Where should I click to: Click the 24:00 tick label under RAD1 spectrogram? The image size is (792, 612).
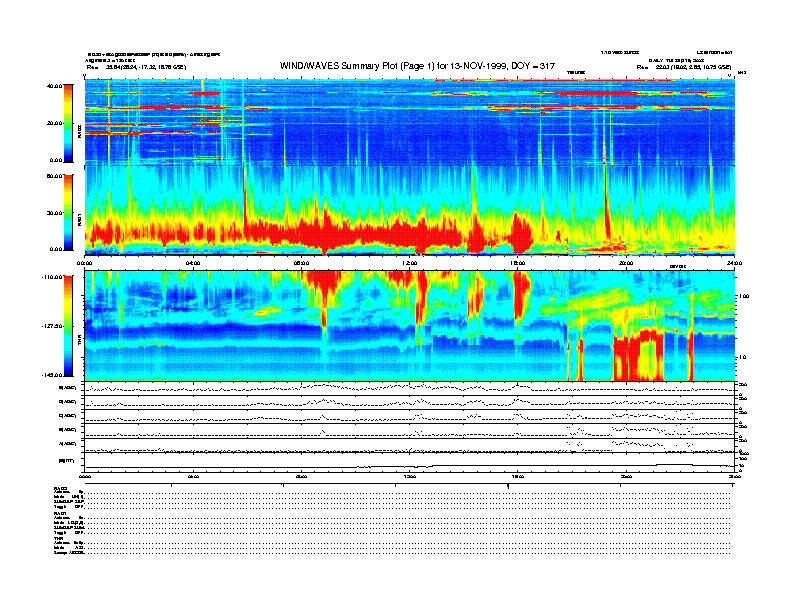pos(734,263)
